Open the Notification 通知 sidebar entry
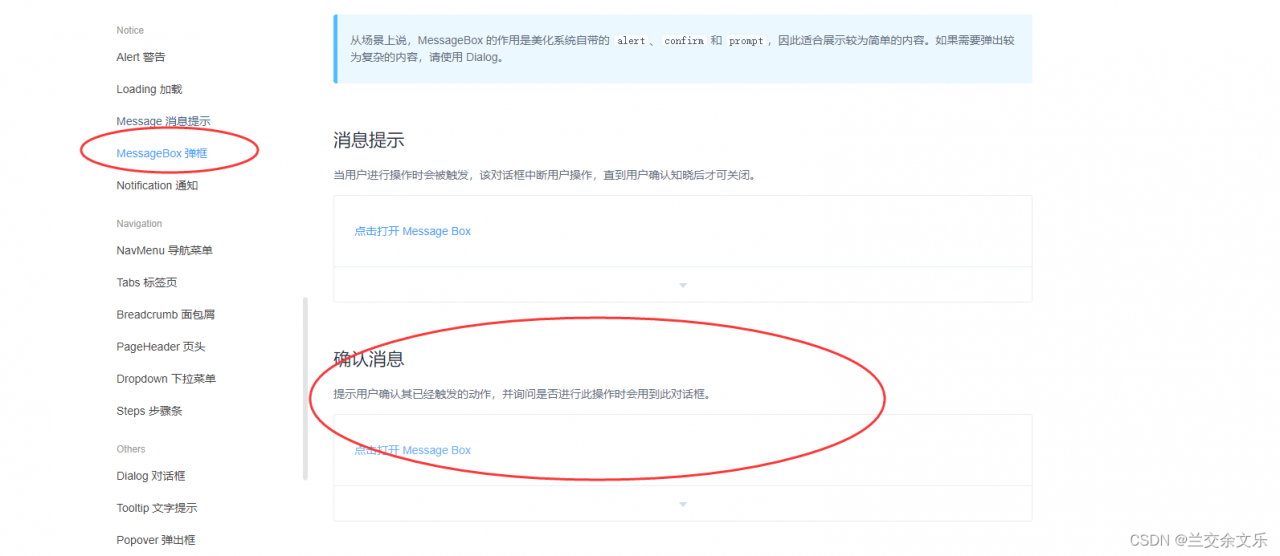 pyautogui.click(x=157, y=185)
